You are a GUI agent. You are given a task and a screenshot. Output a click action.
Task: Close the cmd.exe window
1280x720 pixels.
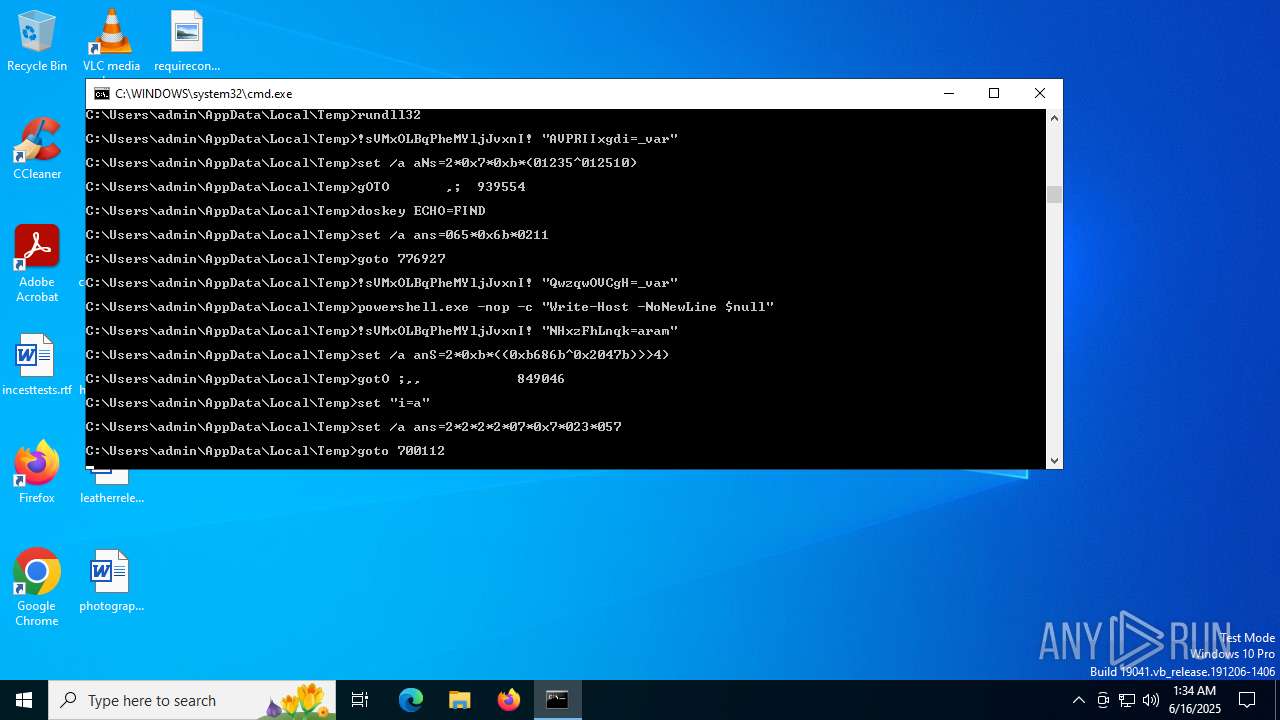coord(1040,93)
